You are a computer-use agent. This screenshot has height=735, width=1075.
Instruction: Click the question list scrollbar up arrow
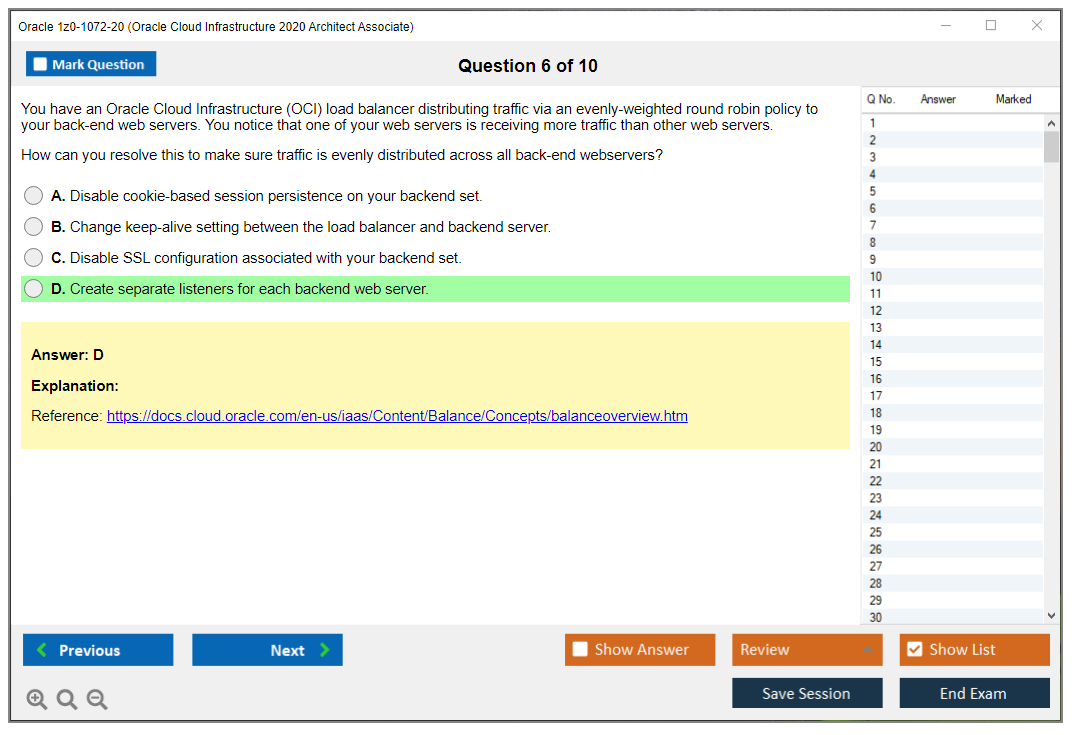1051,123
